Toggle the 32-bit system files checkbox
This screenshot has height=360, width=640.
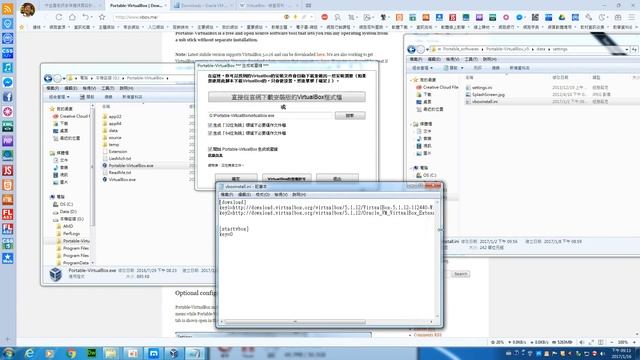pos(210,125)
